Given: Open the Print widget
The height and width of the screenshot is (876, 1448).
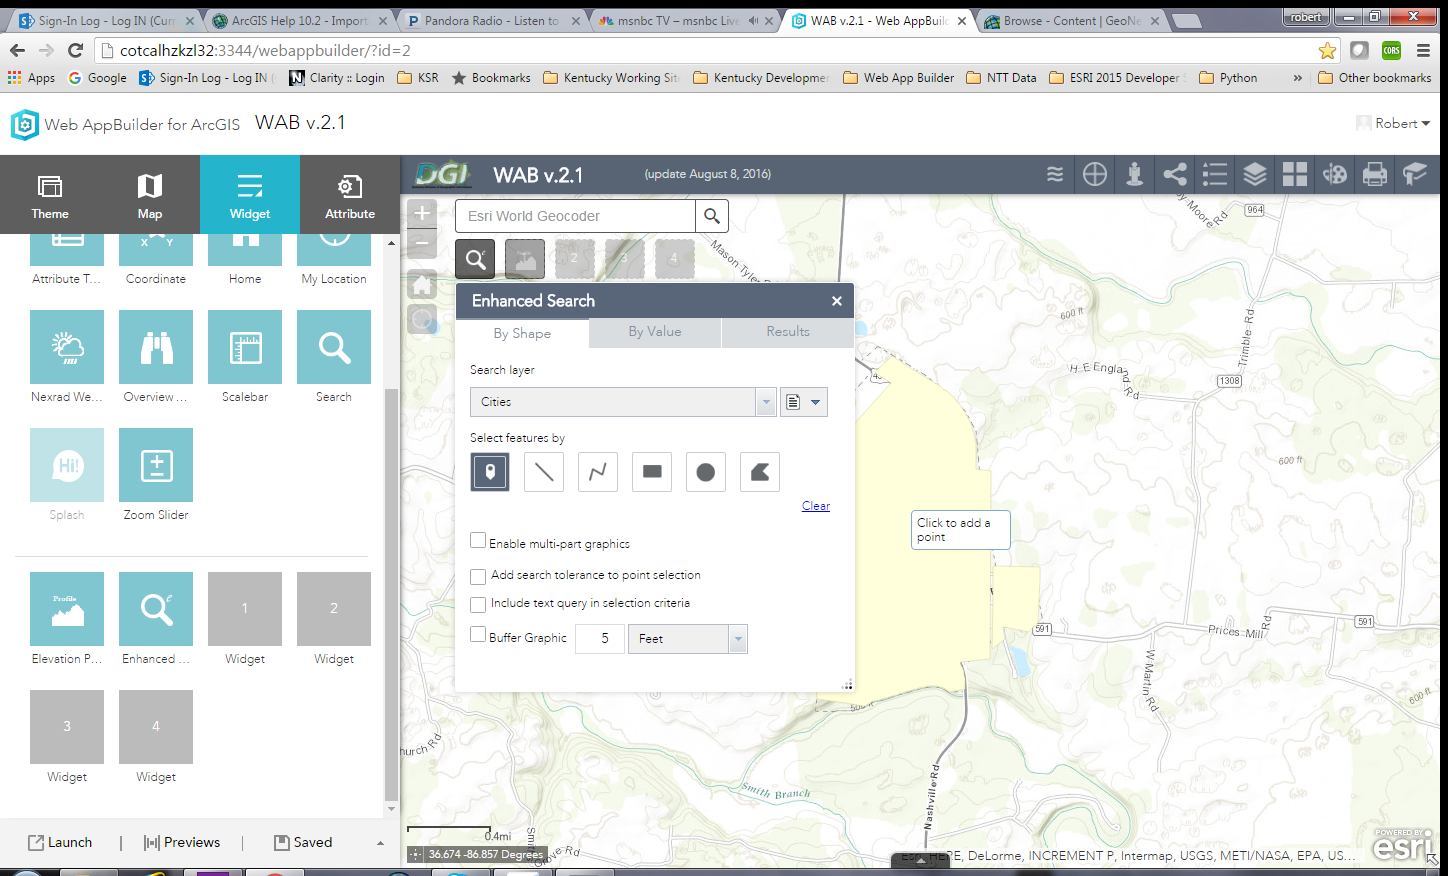Looking at the screenshot, I should [1375, 174].
